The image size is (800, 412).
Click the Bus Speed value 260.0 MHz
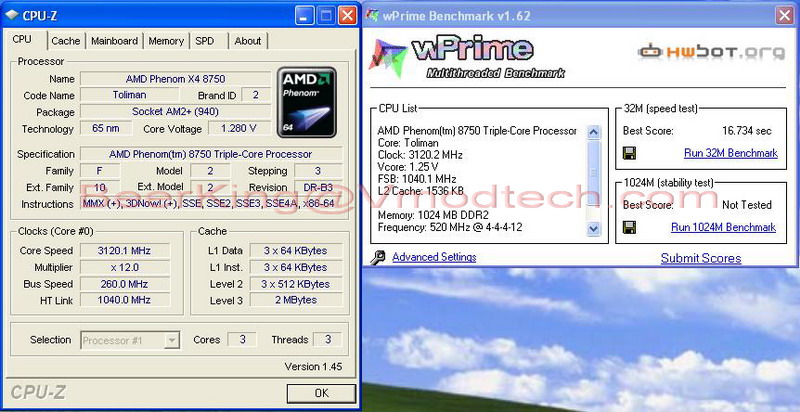[x=124, y=284]
